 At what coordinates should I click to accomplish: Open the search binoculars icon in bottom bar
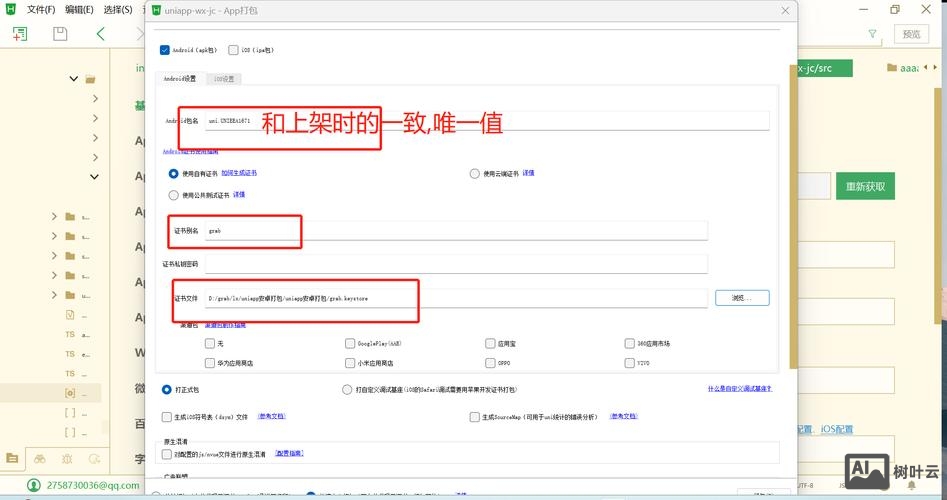pos(39,458)
